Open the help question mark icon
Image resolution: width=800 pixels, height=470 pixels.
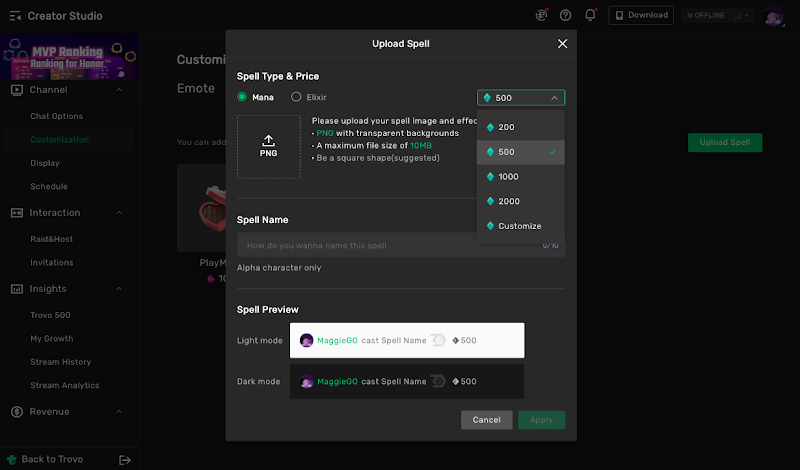tap(566, 15)
